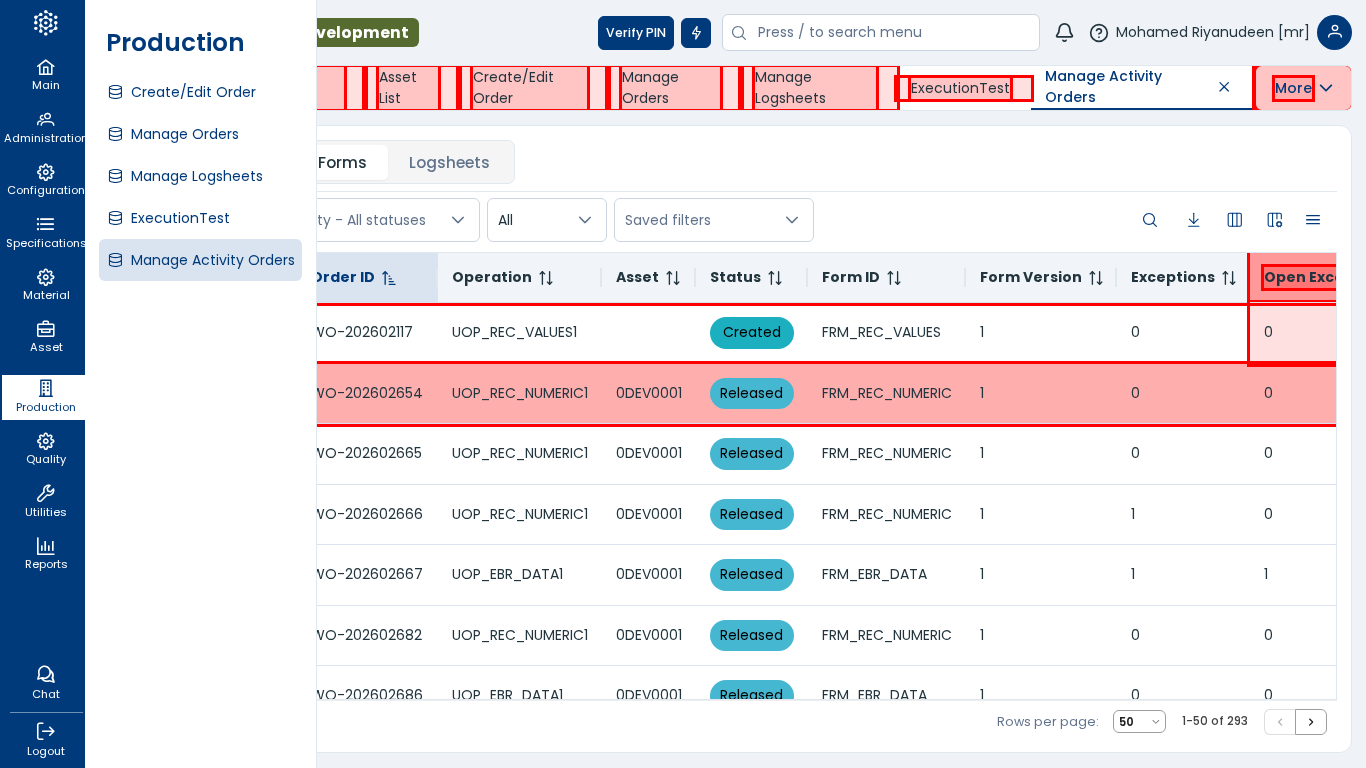
Task: Click the lightning quick action icon
Action: point(696,33)
